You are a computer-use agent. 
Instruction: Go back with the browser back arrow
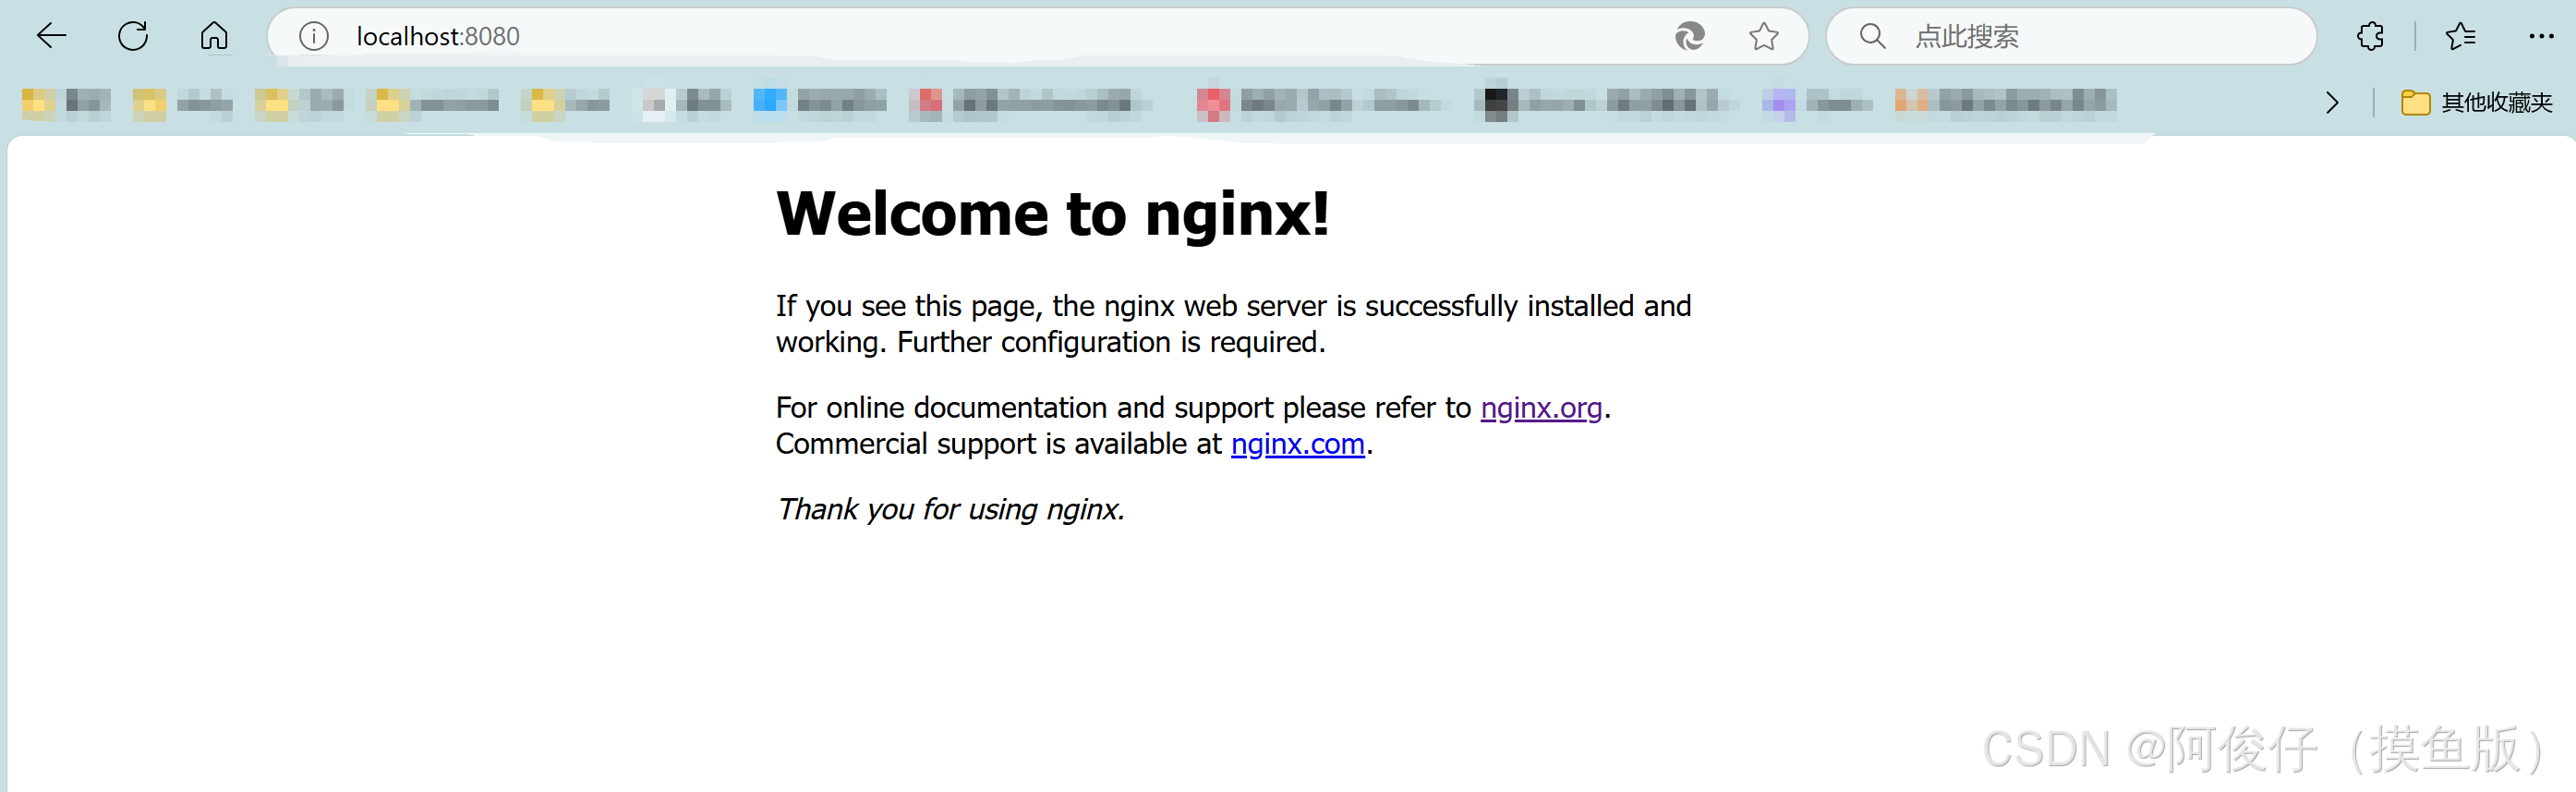pos(51,36)
